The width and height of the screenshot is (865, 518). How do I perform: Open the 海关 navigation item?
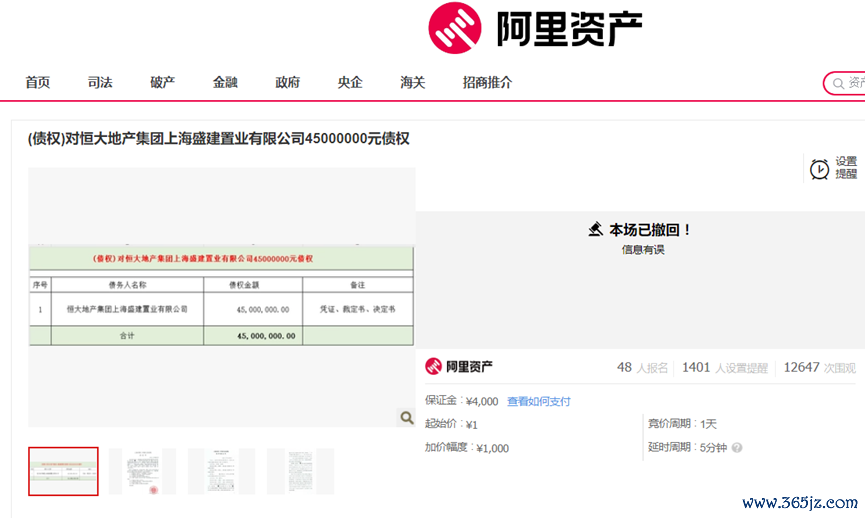[x=413, y=83]
